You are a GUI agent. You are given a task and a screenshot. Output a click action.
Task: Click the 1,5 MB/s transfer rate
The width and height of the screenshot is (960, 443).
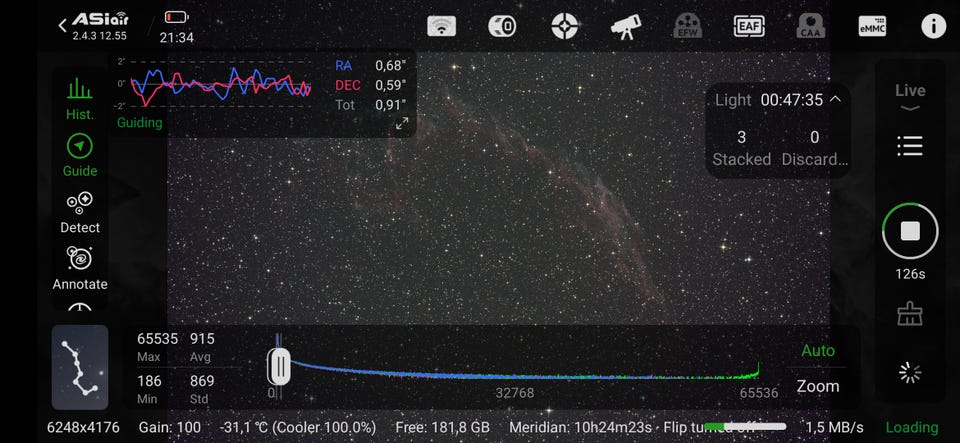coord(834,427)
